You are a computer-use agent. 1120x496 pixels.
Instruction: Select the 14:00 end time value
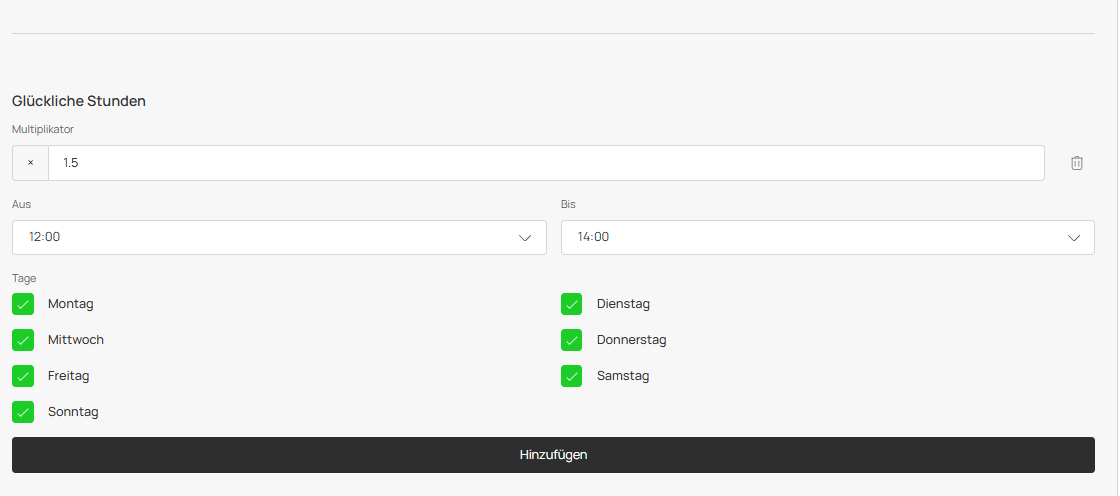tap(594, 237)
